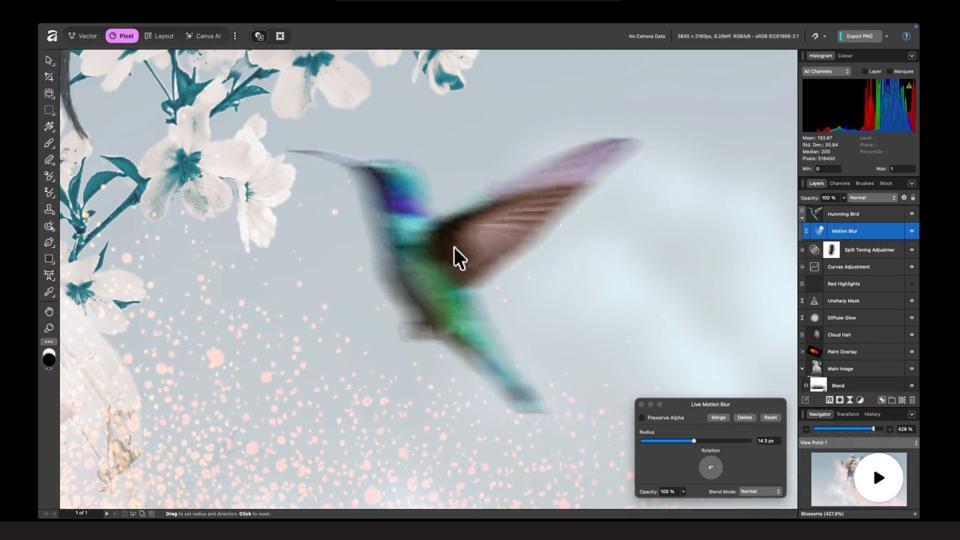Hide the Unsharp Mask layer
The image size is (960, 540).
pyautogui.click(x=912, y=301)
